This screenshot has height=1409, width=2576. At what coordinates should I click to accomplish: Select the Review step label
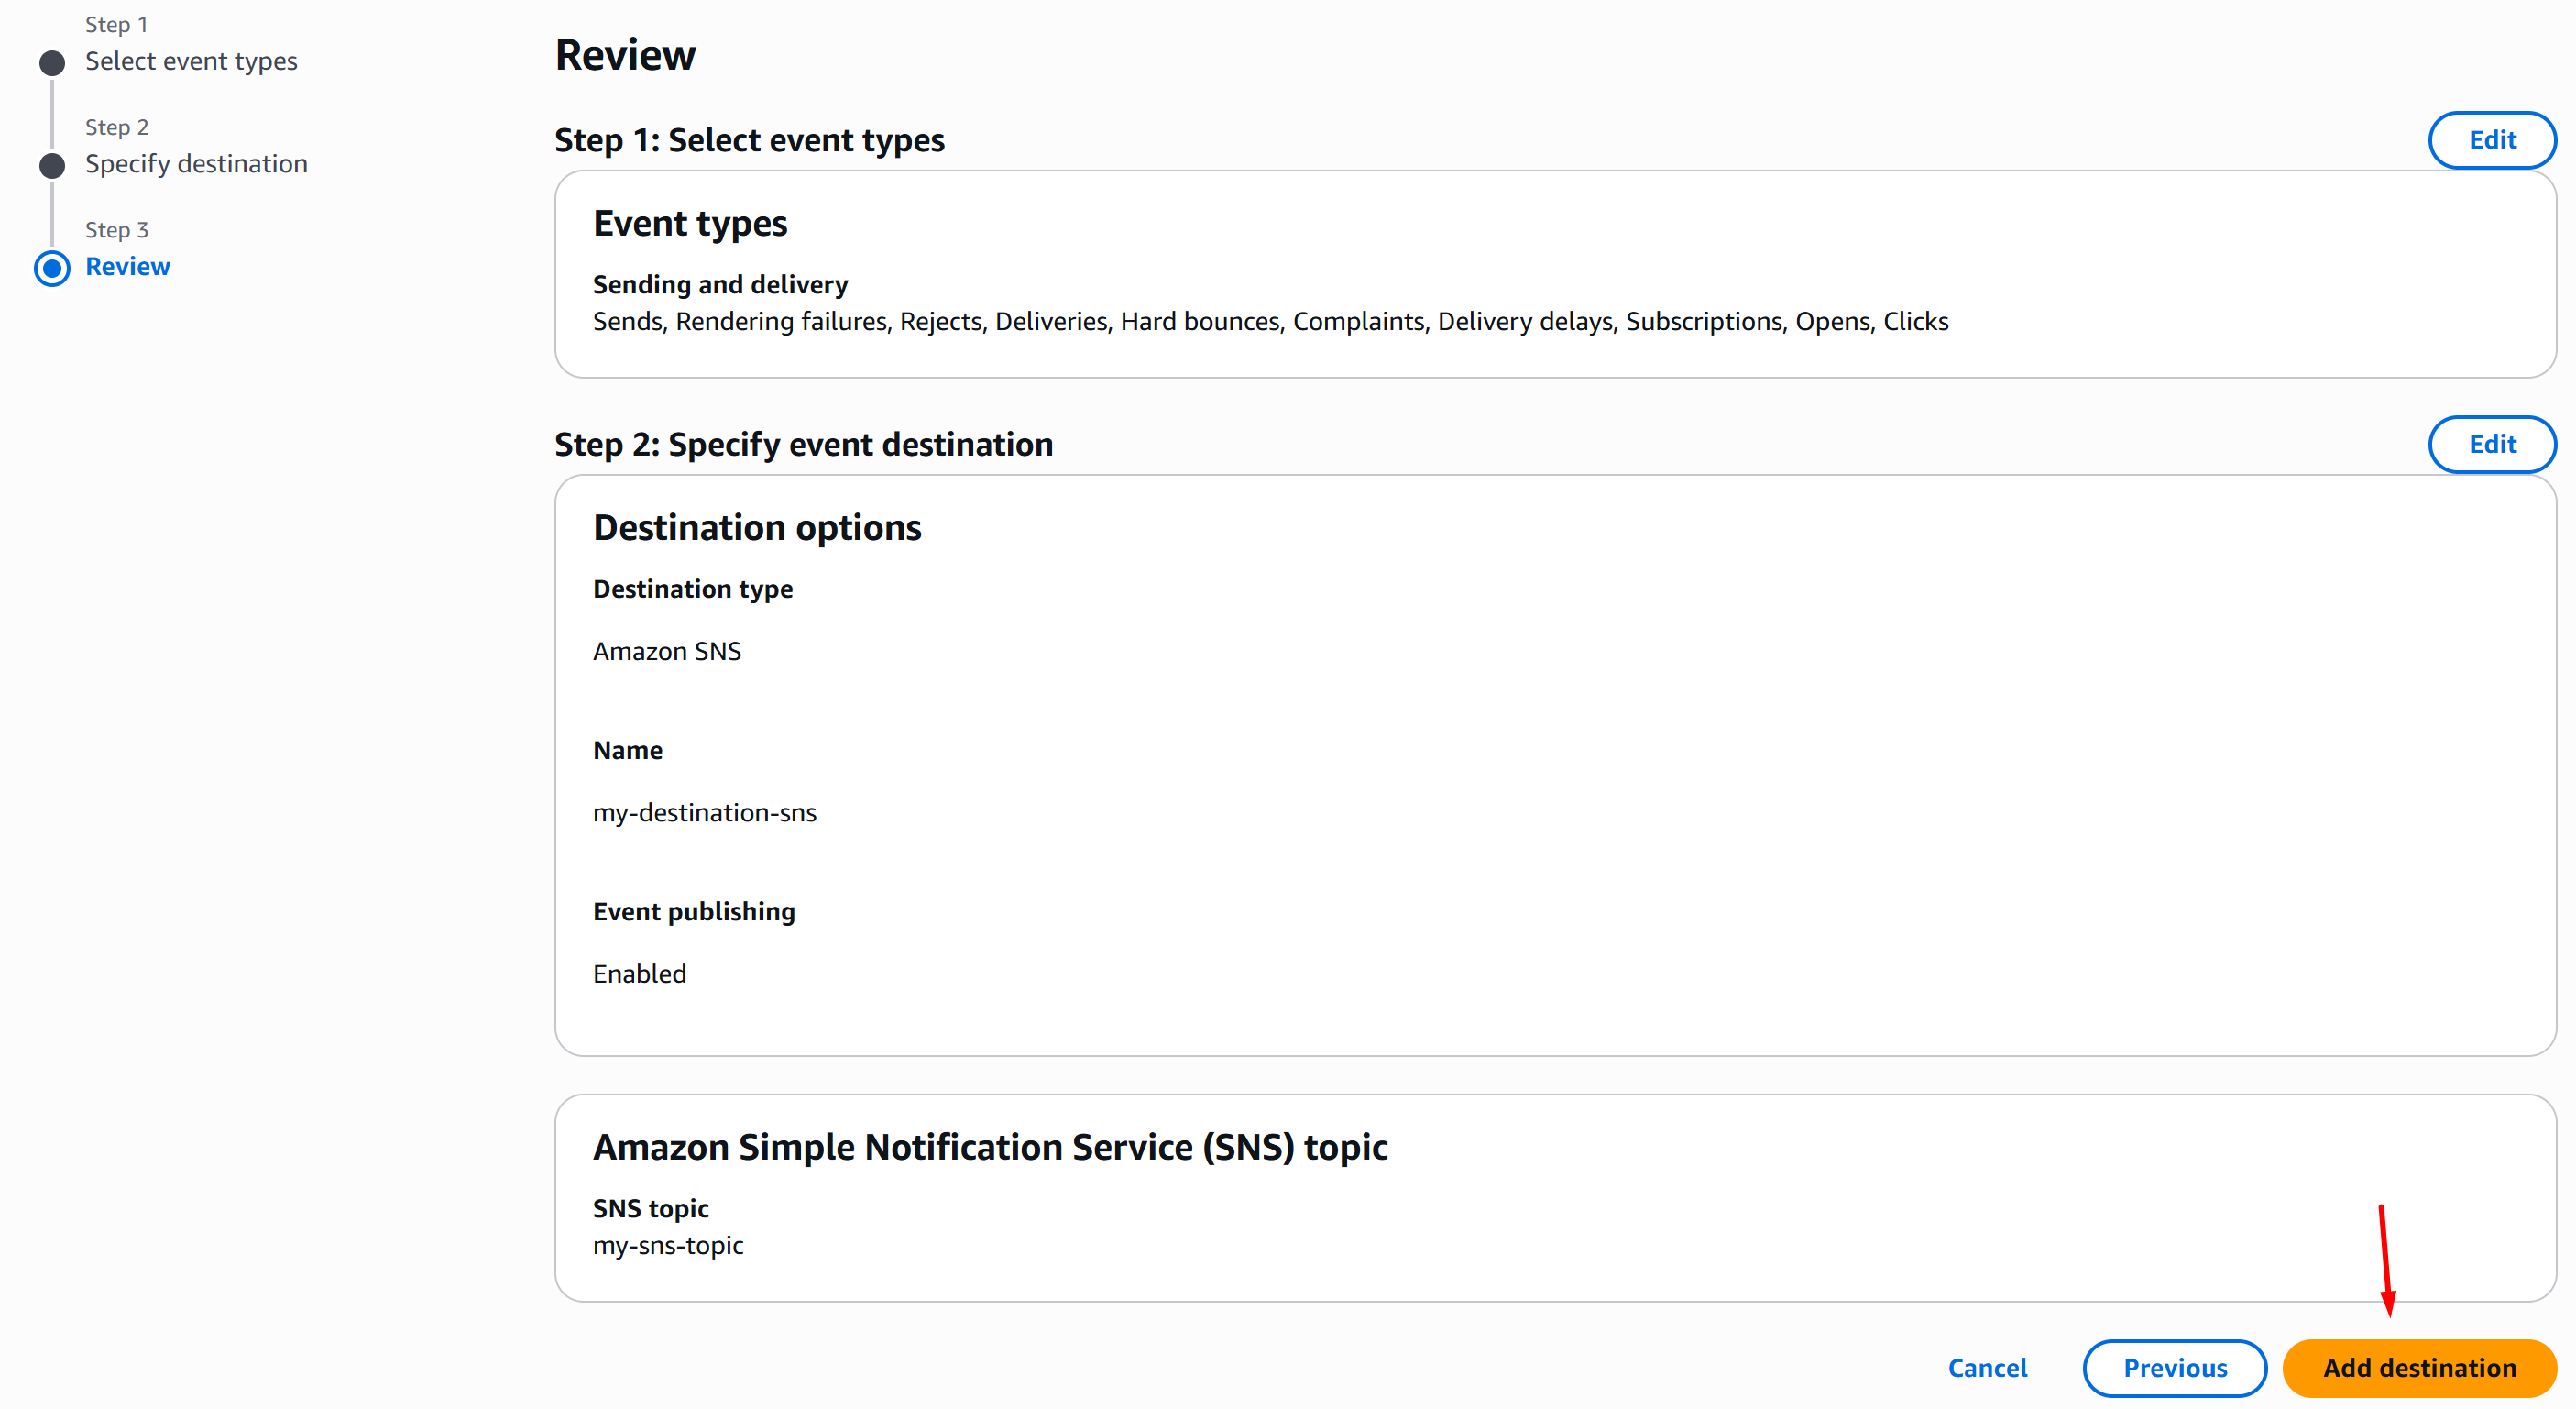coord(128,267)
